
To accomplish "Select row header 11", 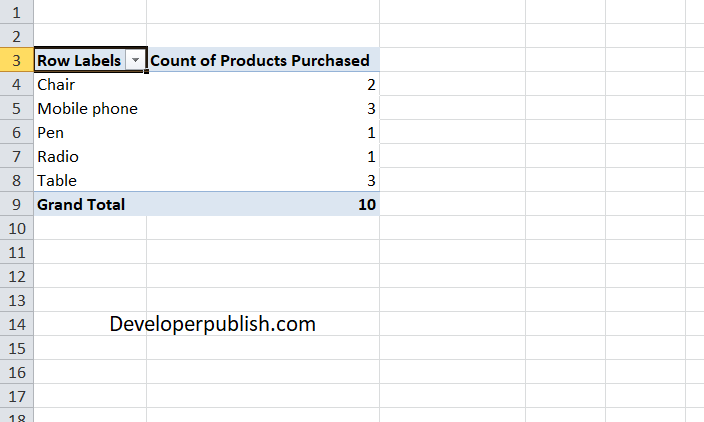I will (17, 252).
